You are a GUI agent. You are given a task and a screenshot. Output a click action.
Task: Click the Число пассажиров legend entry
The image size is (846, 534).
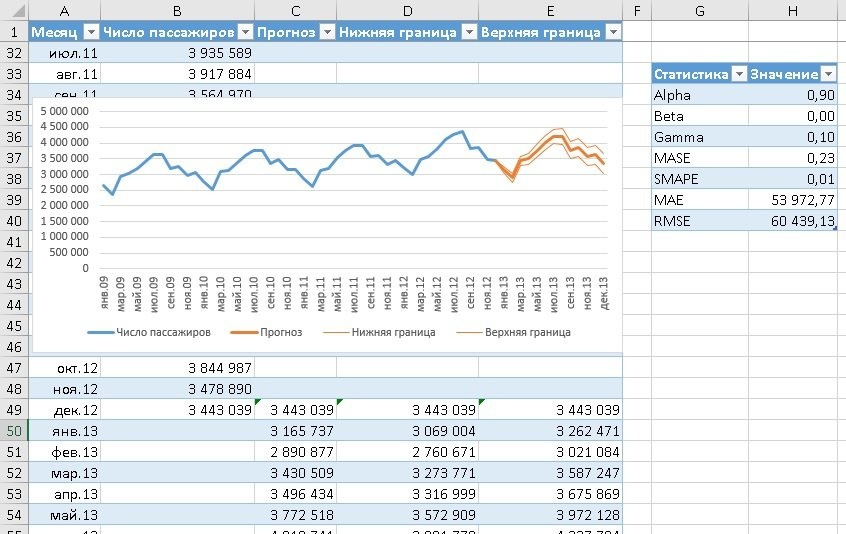coord(149,332)
